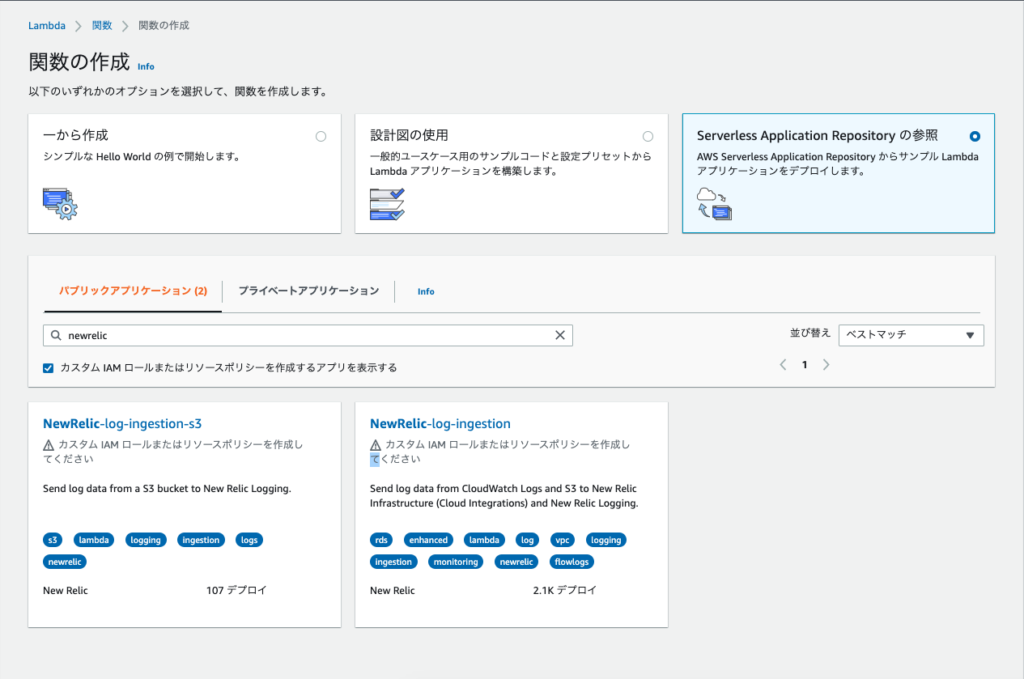Click page number 1 in pagination
The width and height of the screenshot is (1024, 679).
click(805, 365)
